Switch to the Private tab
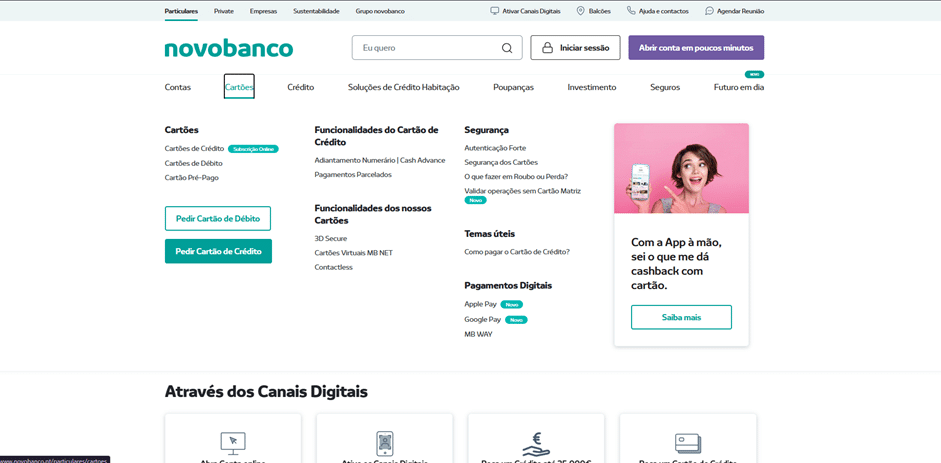 click(x=224, y=11)
